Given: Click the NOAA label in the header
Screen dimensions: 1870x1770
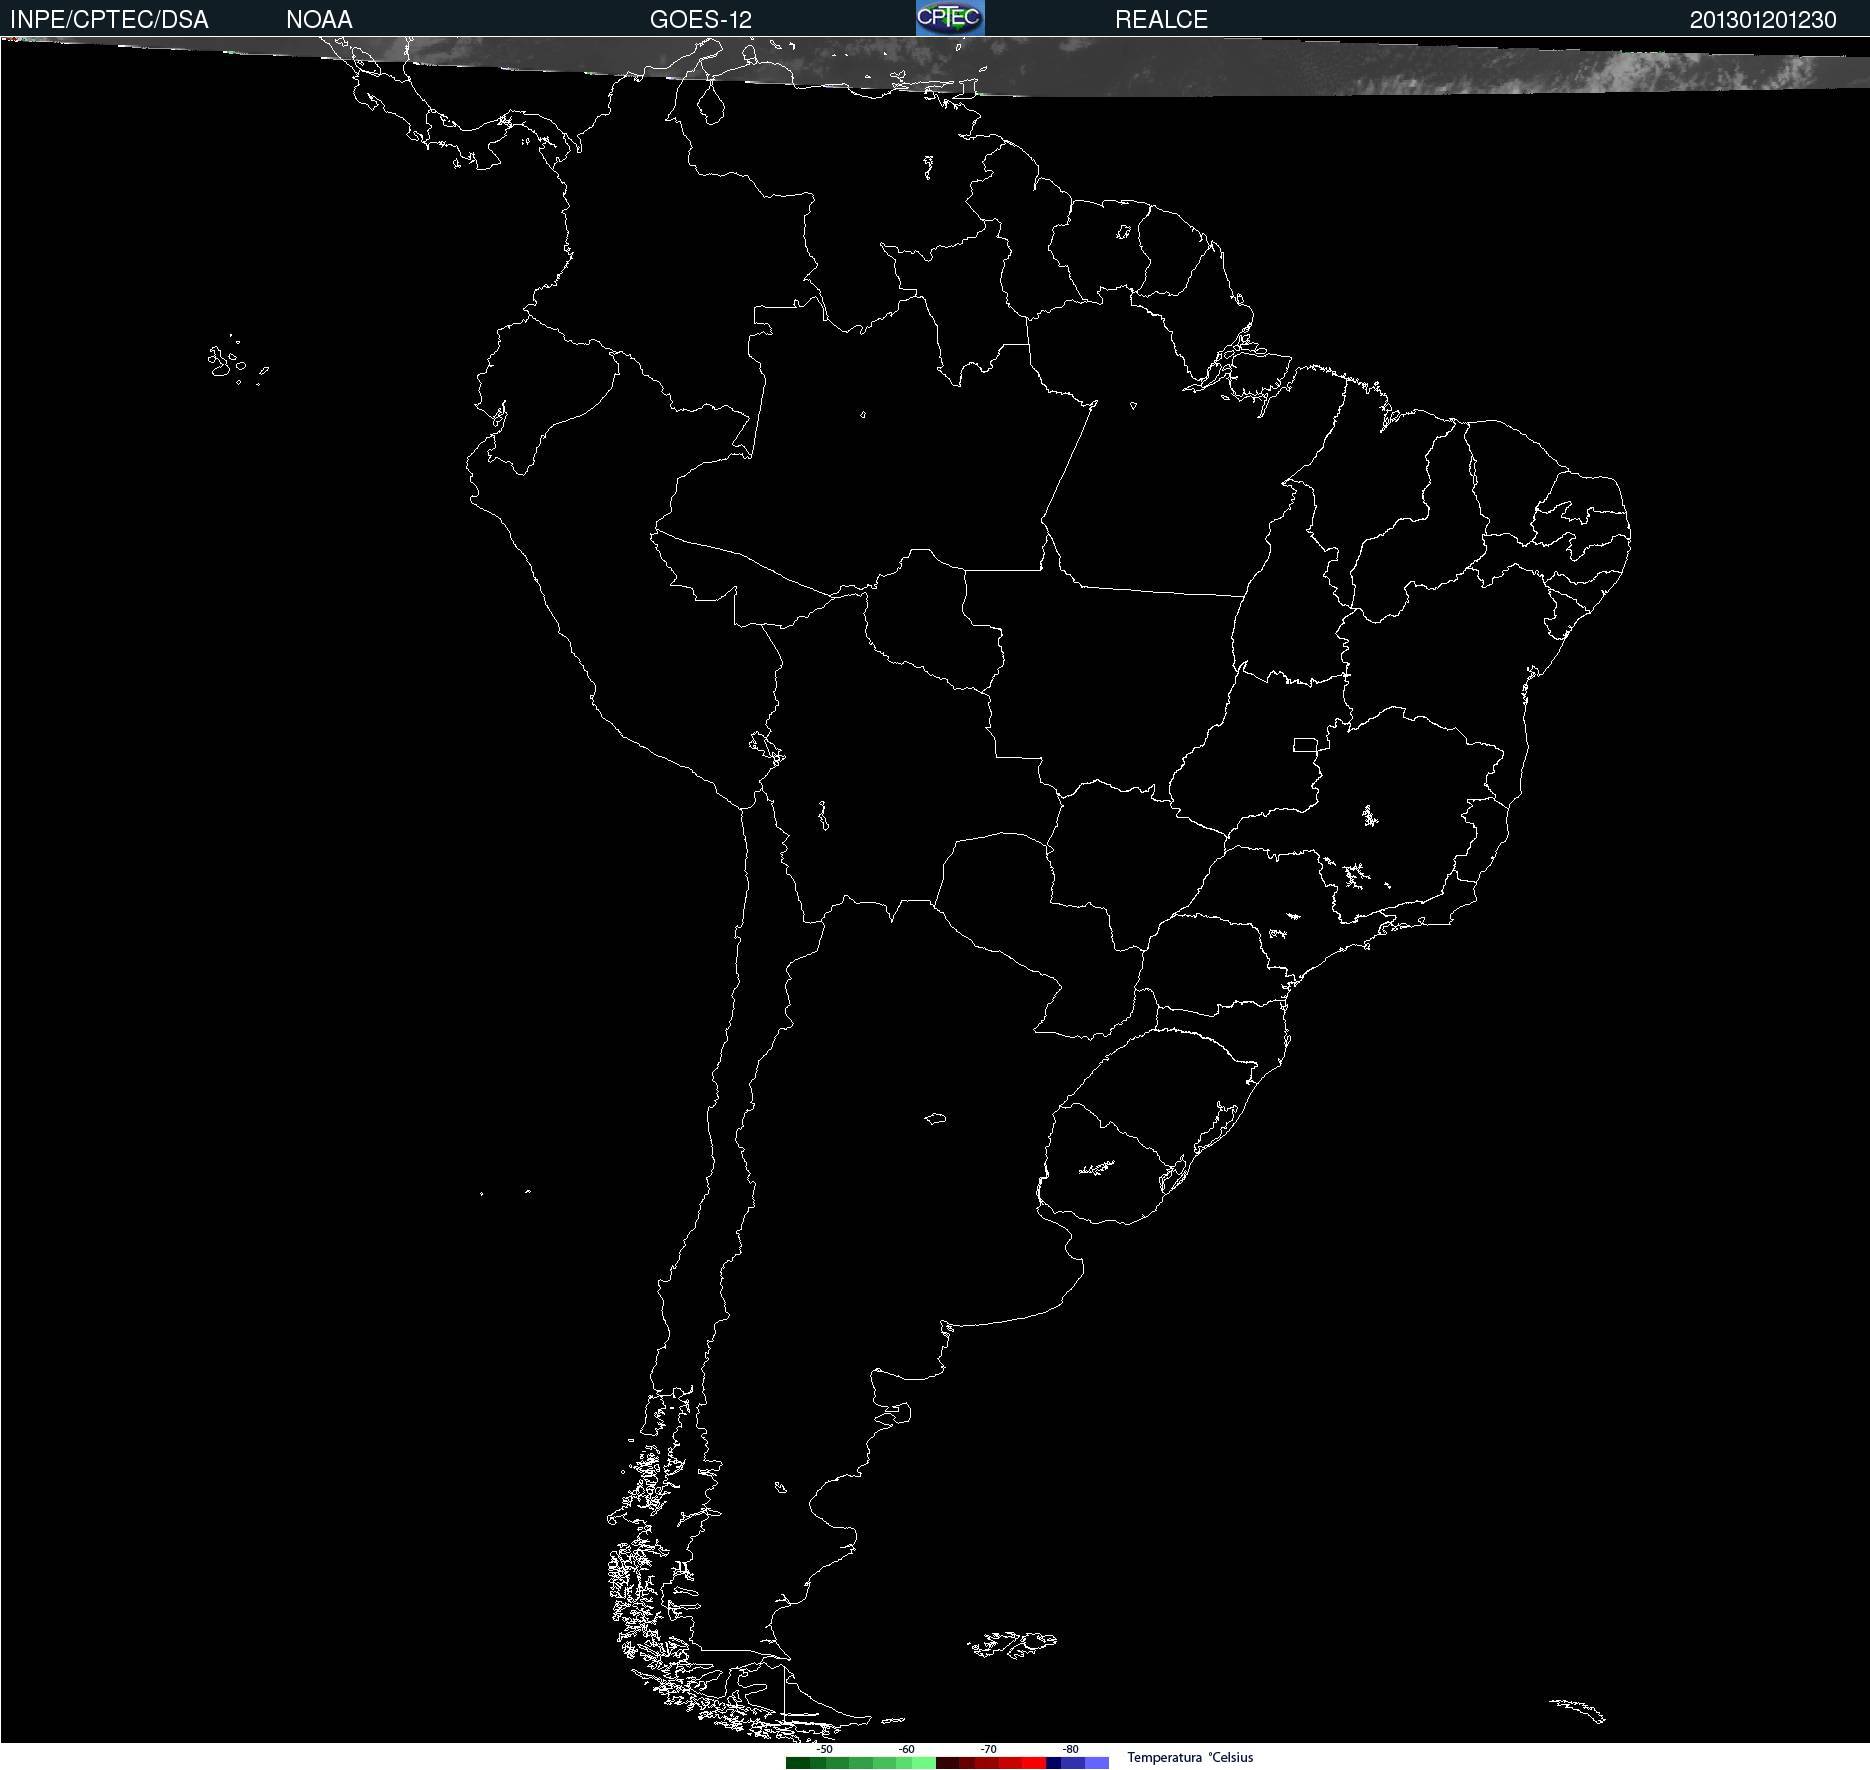Looking at the screenshot, I should (x=319, y=20).
